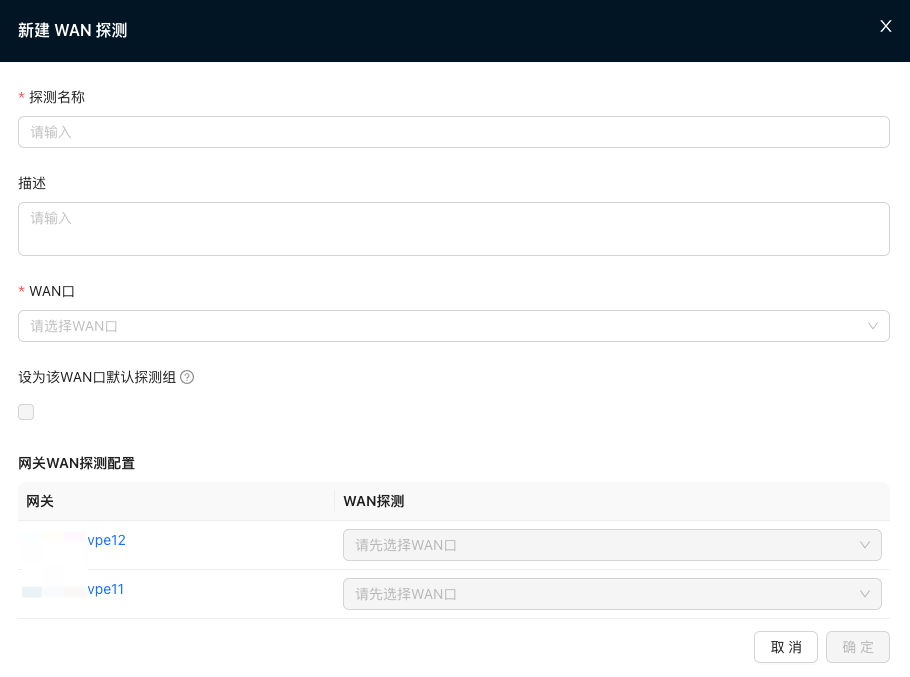Focus the 探测名称 input field

point(453,132)
